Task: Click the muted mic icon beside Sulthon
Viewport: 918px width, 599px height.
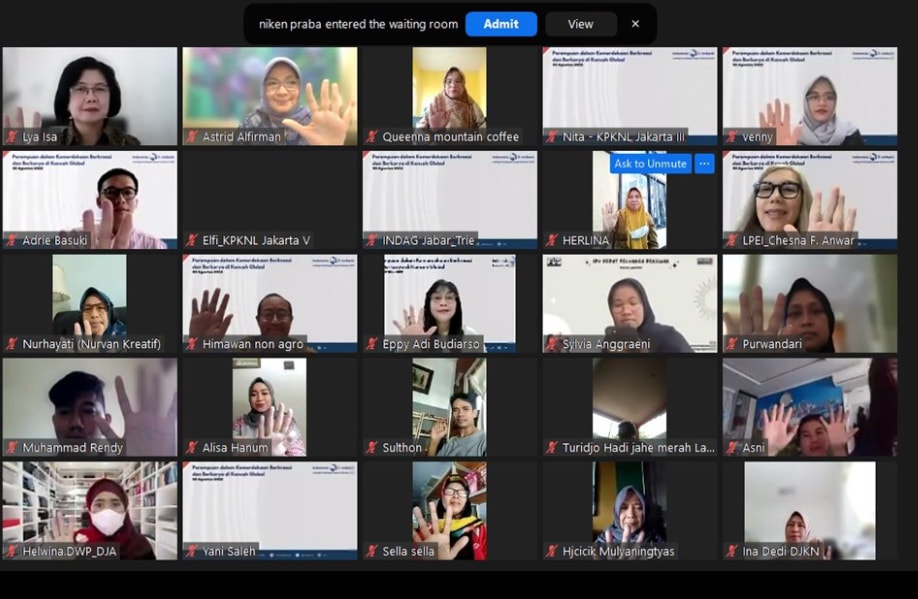Action: [372, 448]
